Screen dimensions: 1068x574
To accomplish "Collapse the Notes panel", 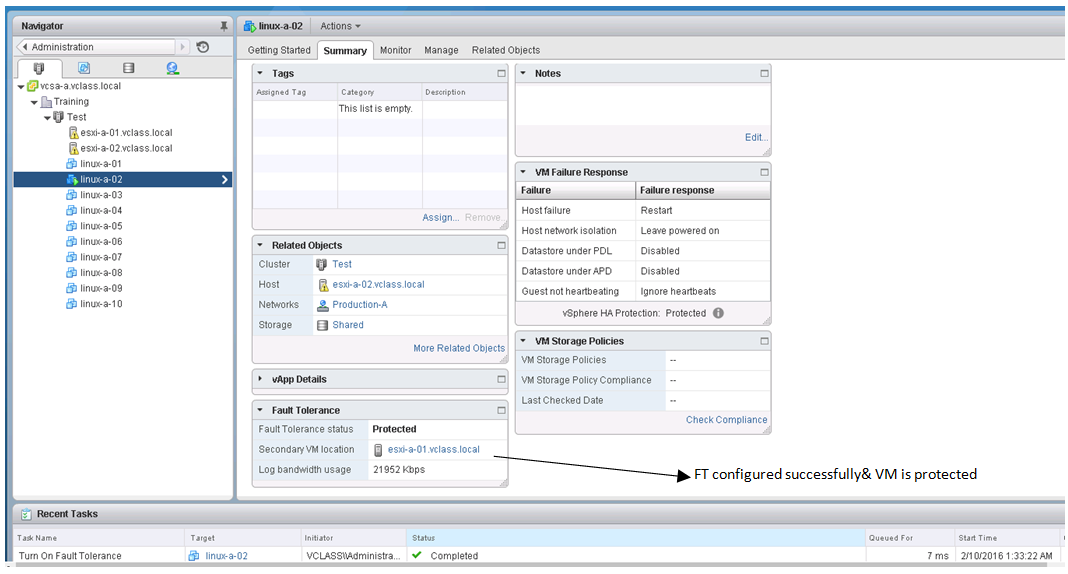I will pos(523,73).
